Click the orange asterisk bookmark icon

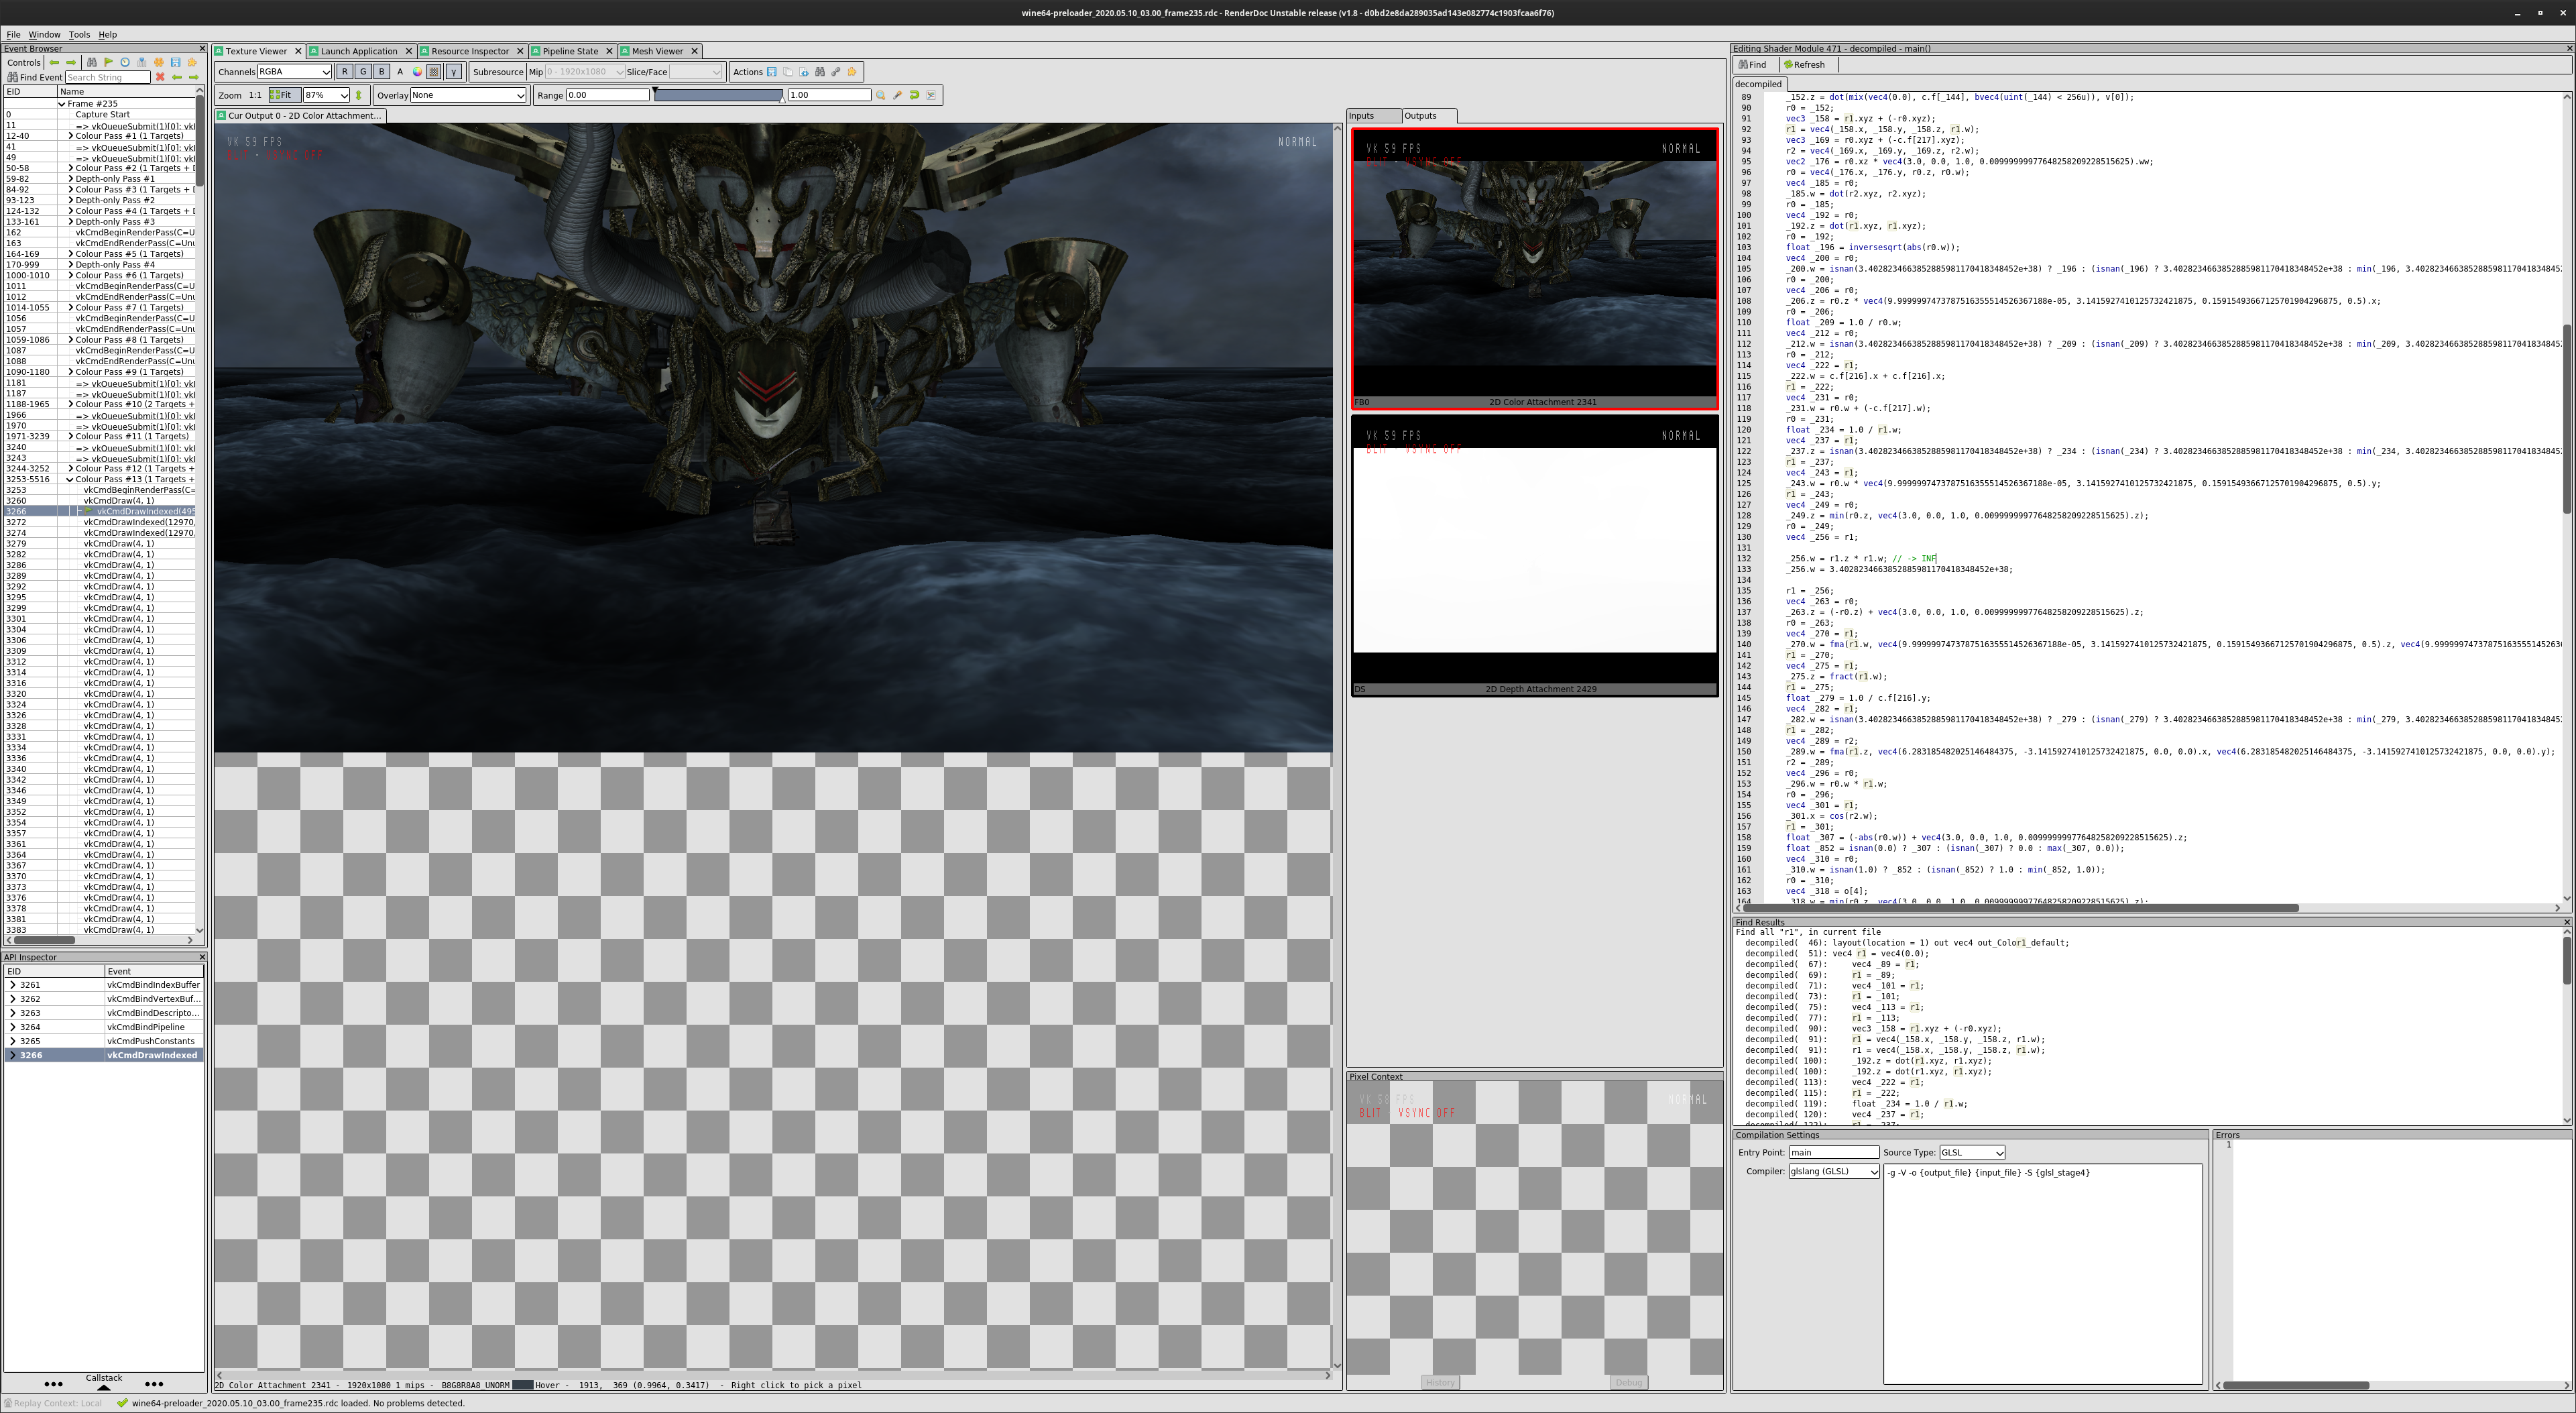tap(159, 62)
